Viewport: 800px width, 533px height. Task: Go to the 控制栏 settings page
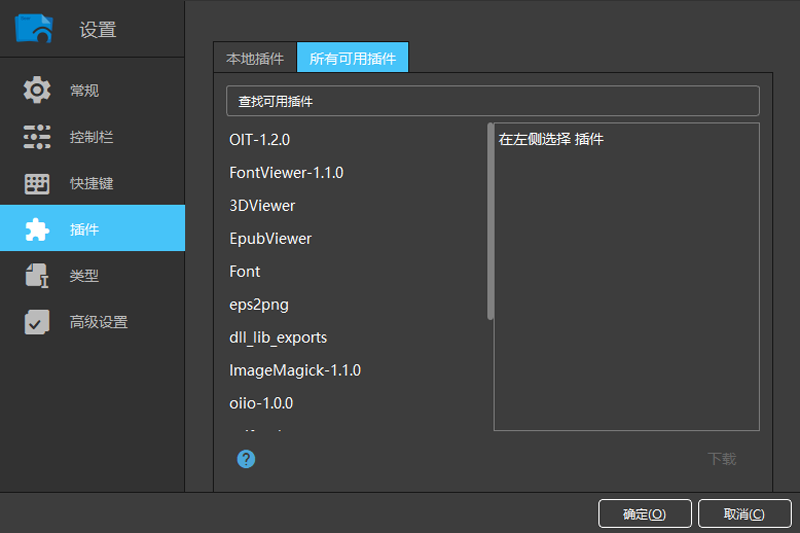92,137
